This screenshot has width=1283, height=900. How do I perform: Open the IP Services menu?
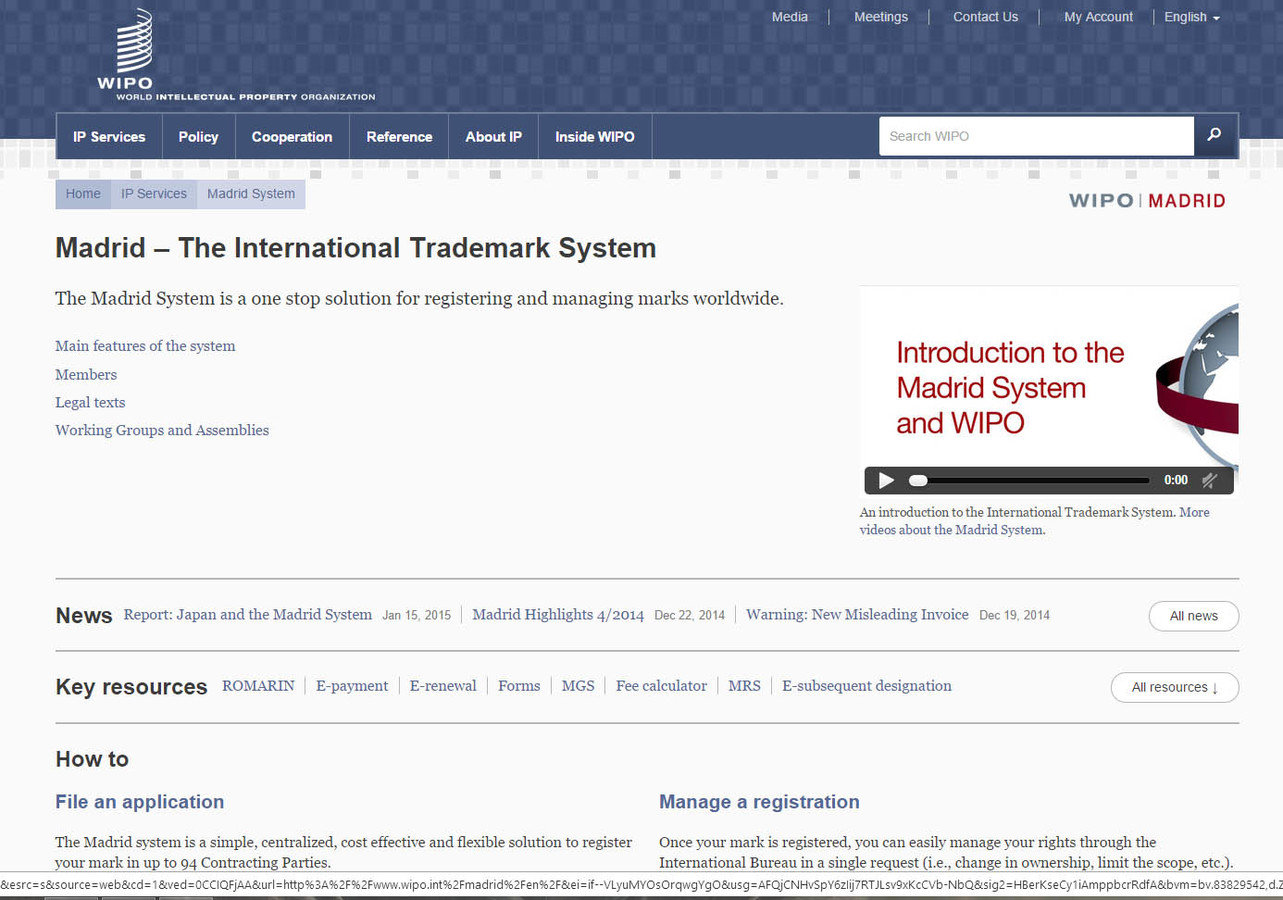(x=109, y=137)
